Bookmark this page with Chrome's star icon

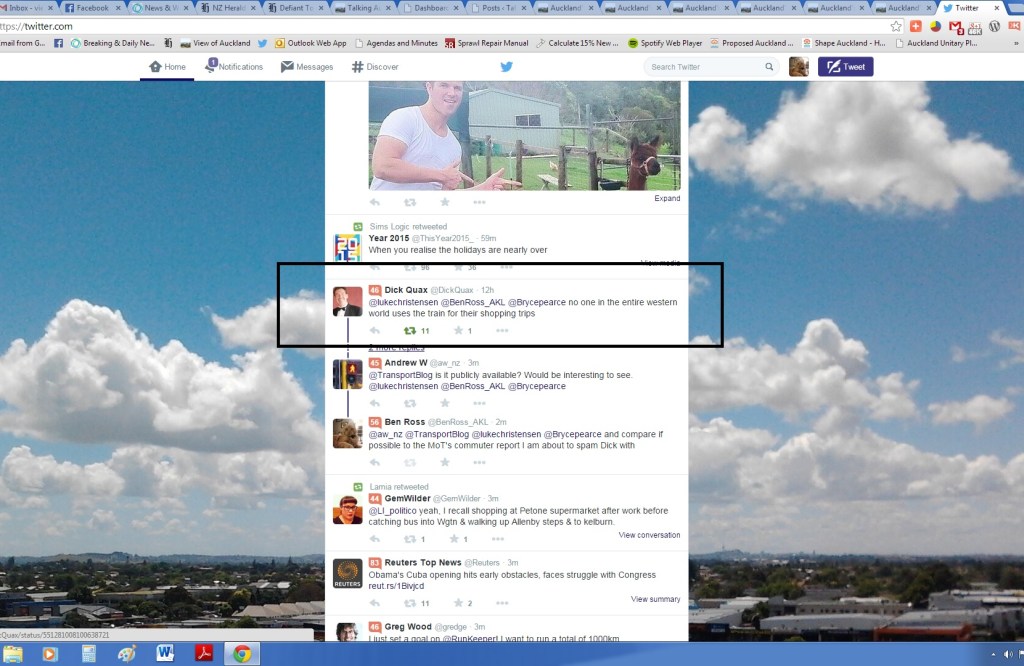(896, 26)
